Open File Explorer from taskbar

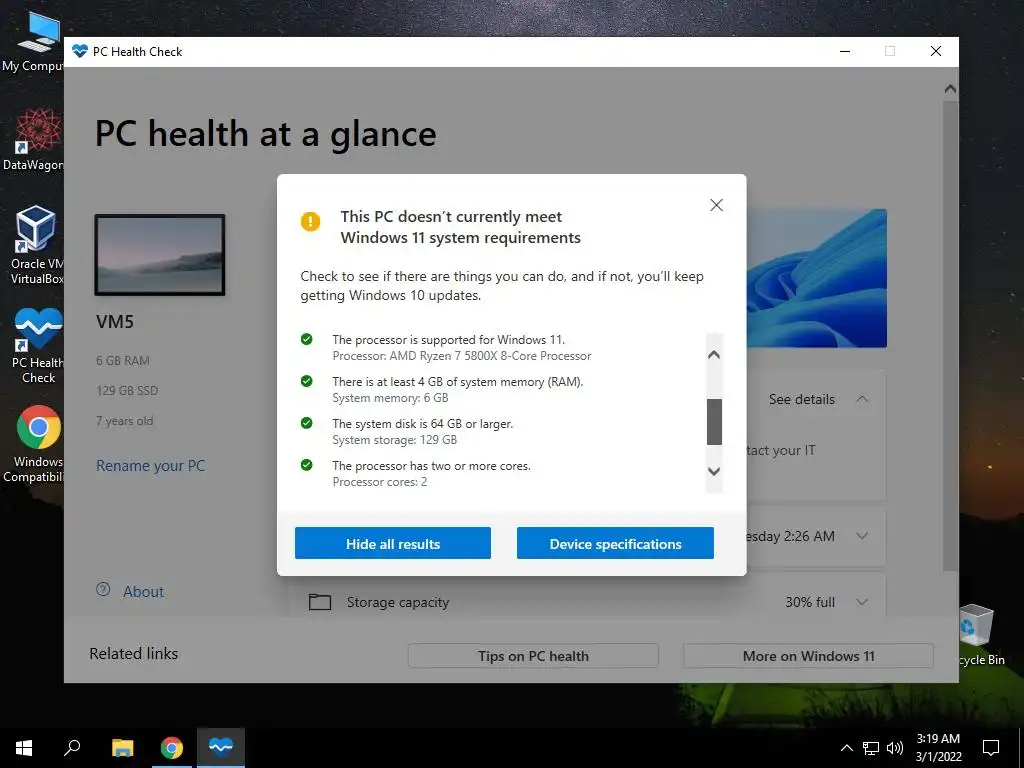(x=122, y=748)
